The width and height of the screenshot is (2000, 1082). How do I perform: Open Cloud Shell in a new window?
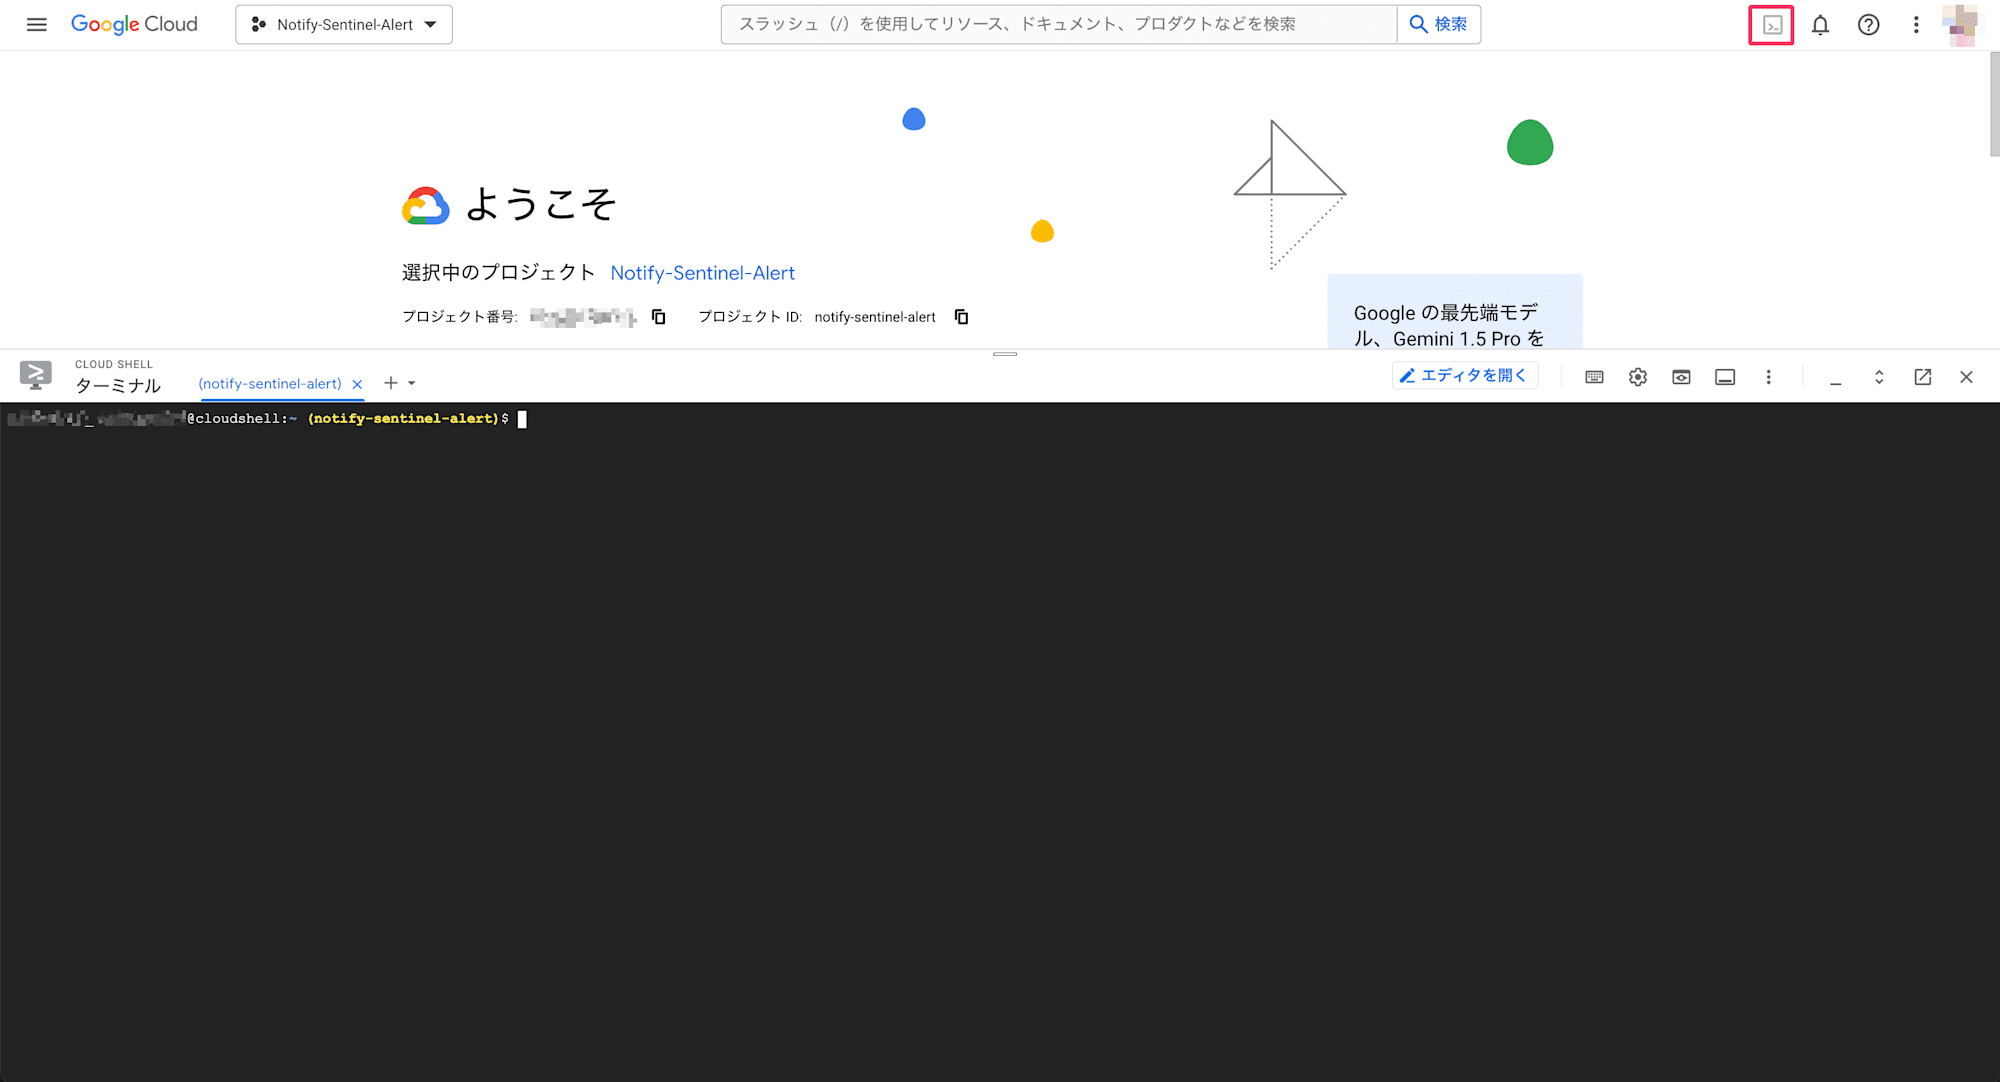(x=1922, y=377)
